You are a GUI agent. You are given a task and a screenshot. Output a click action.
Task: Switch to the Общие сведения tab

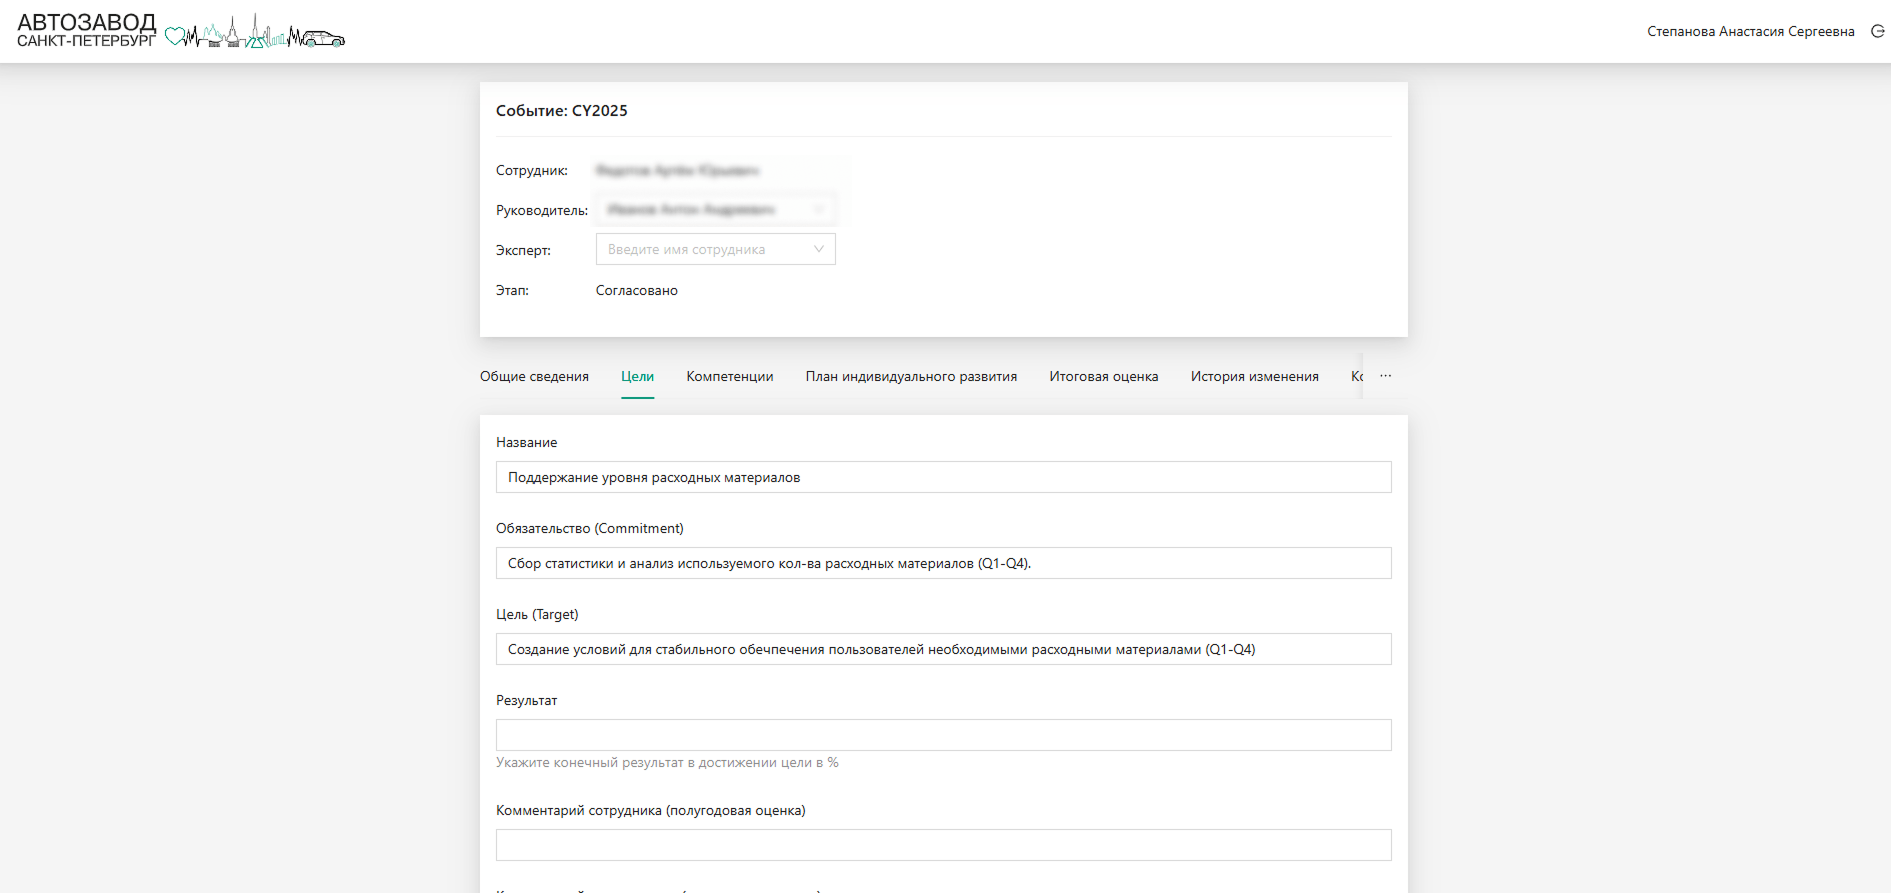534,377
